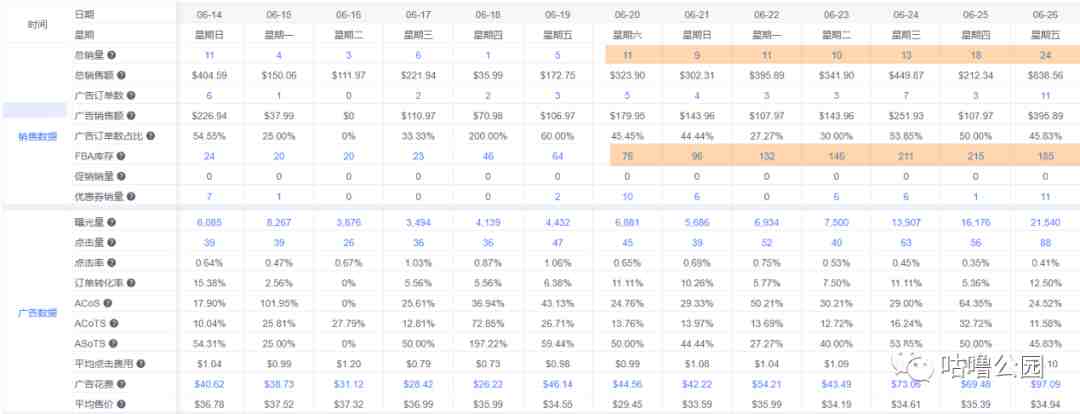Click the question mark icon after 点击率
The height and width of the screenshot is (414, 1080).
[111, 262]
